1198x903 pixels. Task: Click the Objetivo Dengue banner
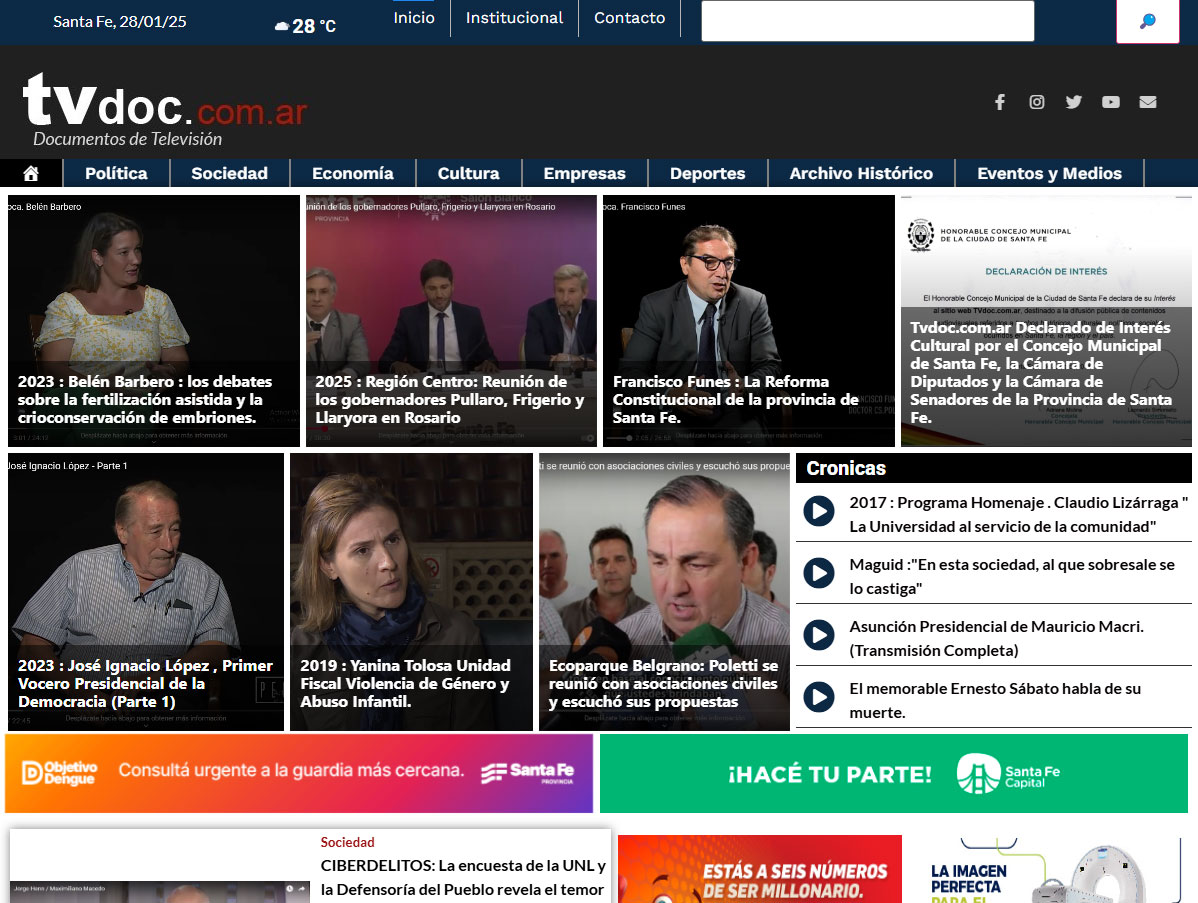click(299, 773)
